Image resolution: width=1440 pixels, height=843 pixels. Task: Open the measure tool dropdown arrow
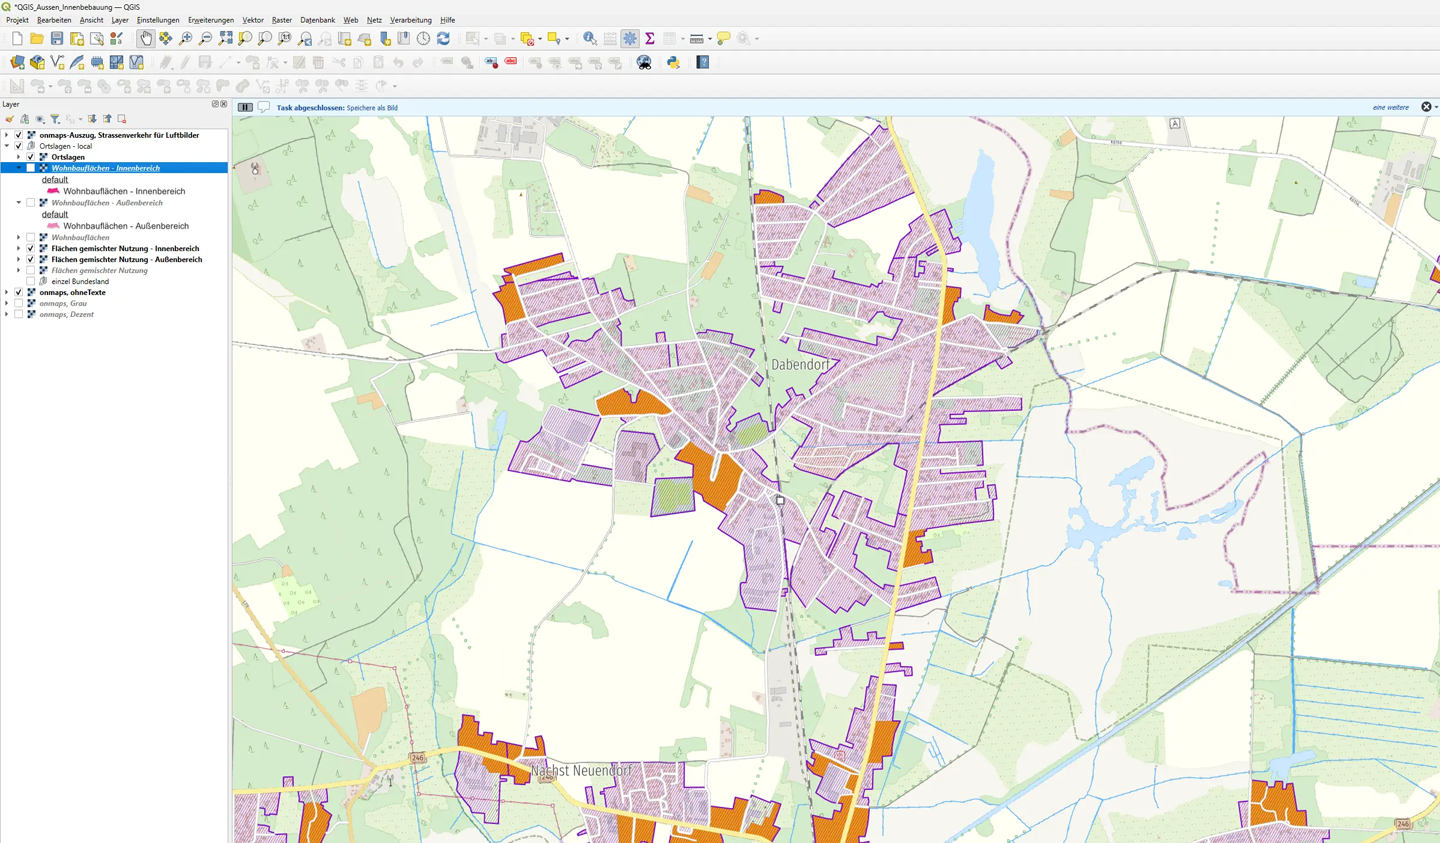pyautogui.click(x=710, y=39)
